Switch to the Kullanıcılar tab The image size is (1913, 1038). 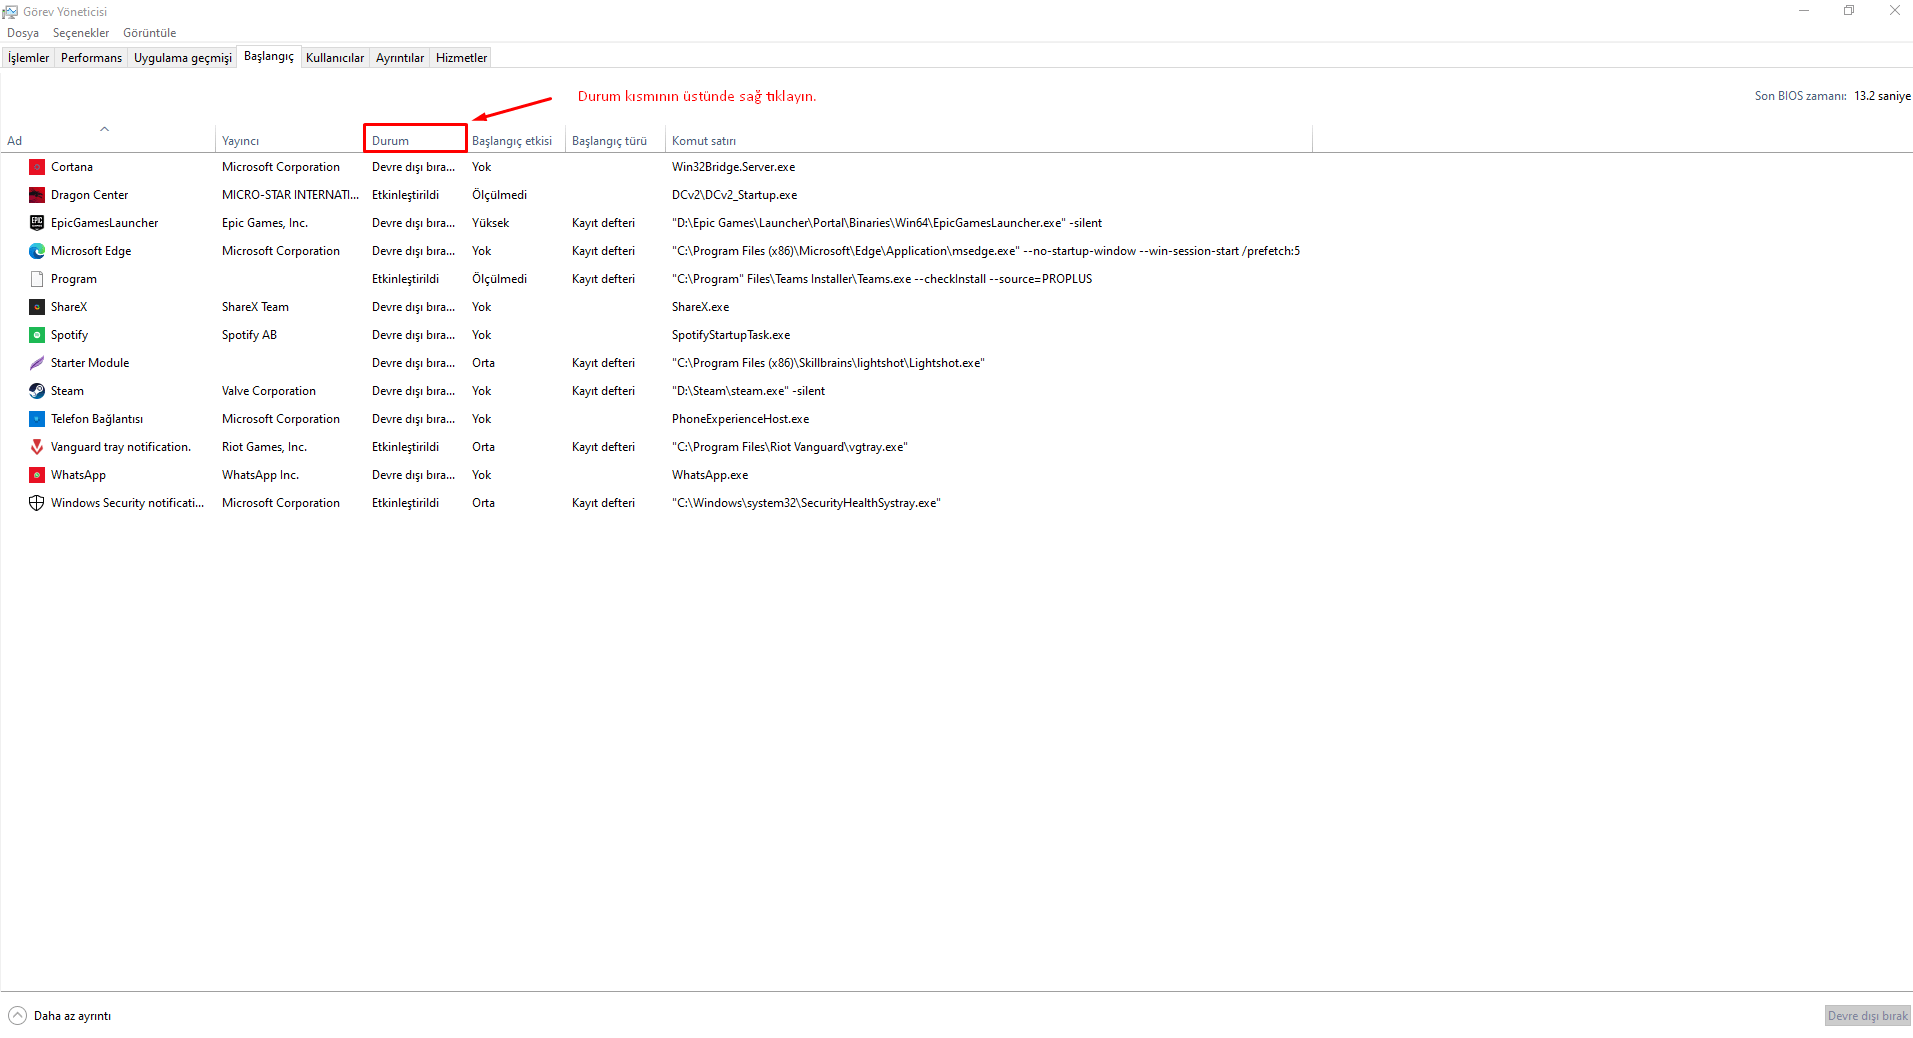(335, 58)
